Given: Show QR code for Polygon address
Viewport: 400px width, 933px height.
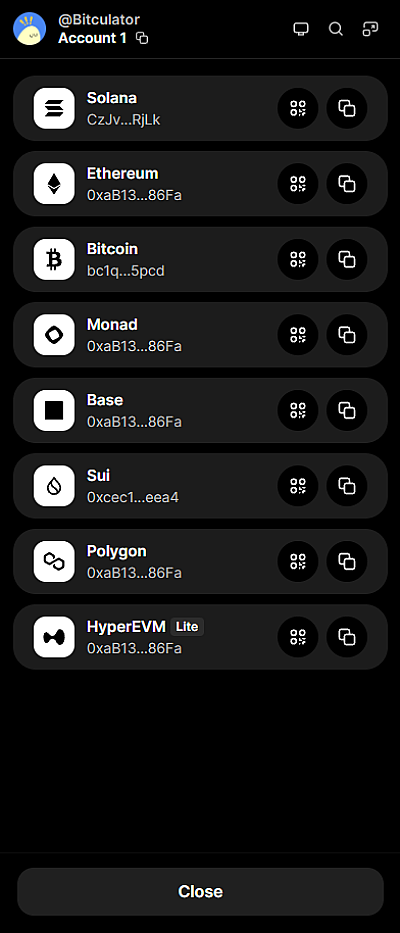Looking at the screenshot, I should click(x=298, y=562).
